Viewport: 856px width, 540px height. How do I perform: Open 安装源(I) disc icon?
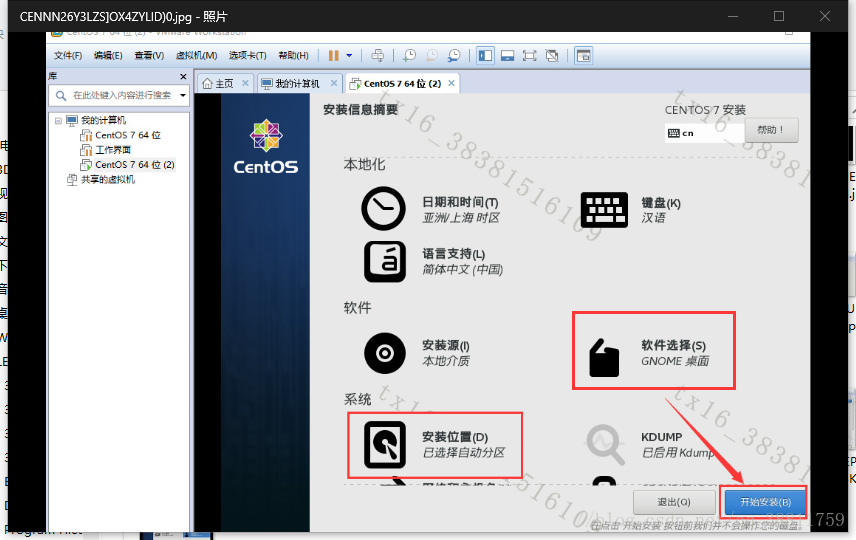(x=385, y=353)
